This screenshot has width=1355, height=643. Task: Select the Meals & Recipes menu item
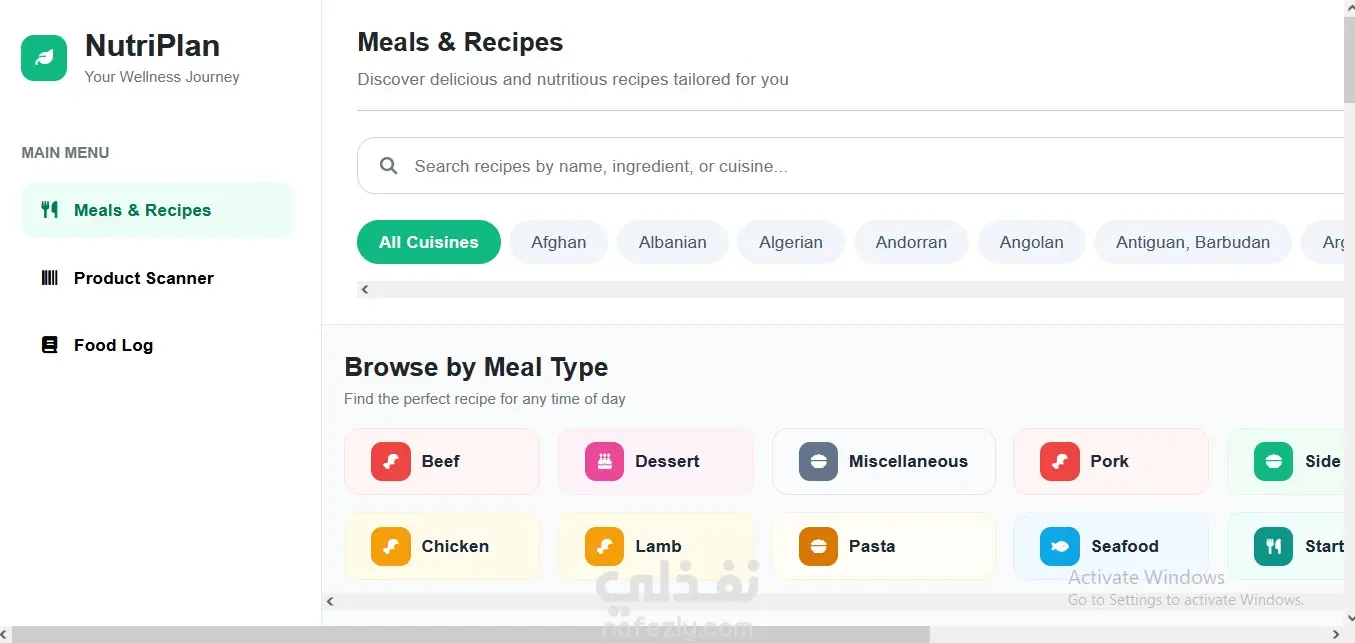[158, 210]
